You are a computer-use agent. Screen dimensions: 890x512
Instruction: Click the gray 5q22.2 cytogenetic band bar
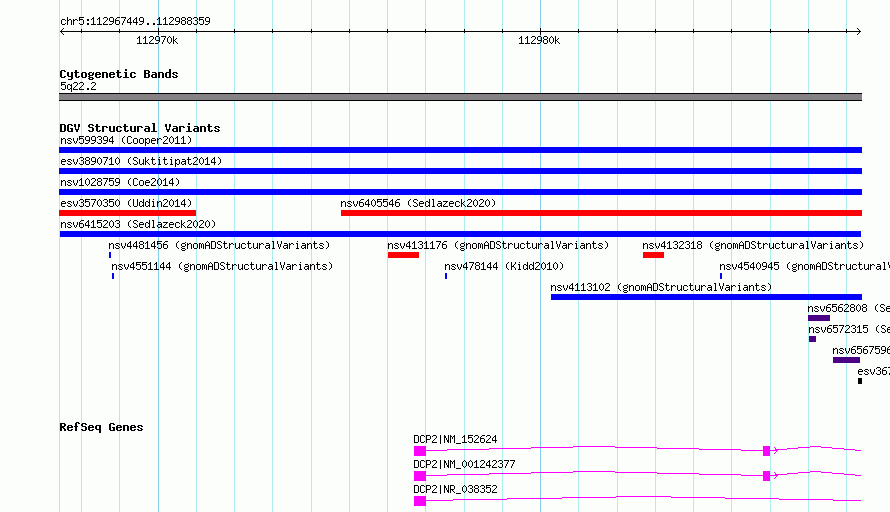[x=460, y=97]
